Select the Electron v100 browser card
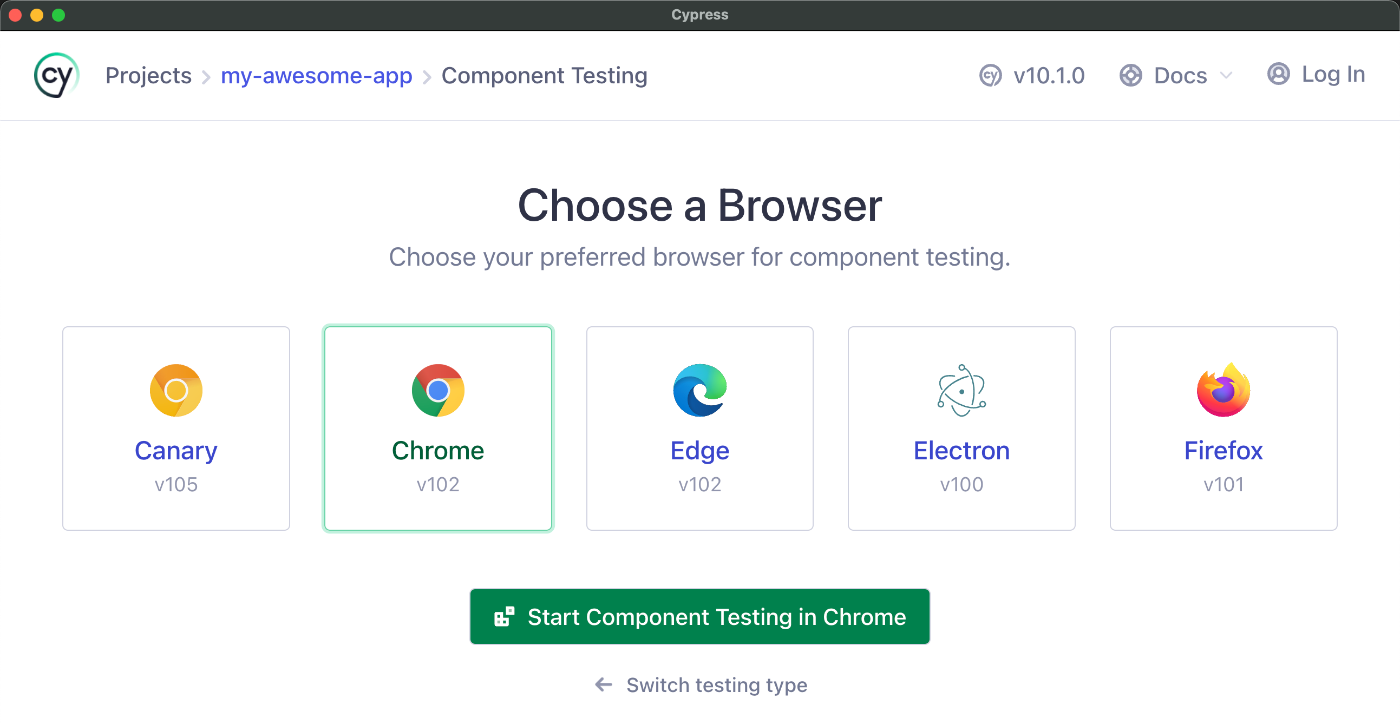The image size is (1400, 725). (961, 428)
